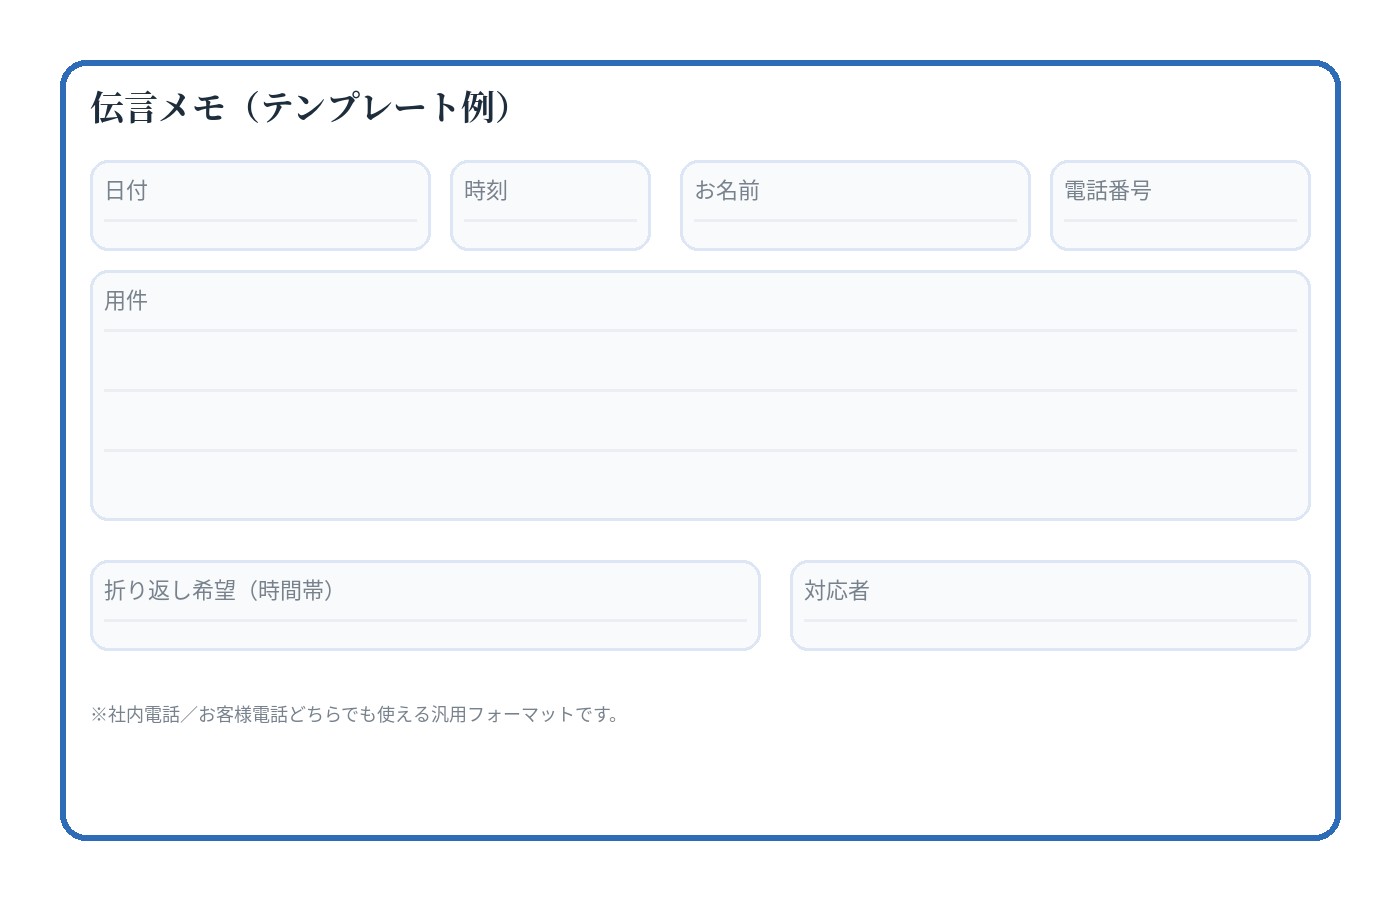Click the 伝言メモ（テンプレート例） title heading
The image size is (1400, 900).
[300, 107]
